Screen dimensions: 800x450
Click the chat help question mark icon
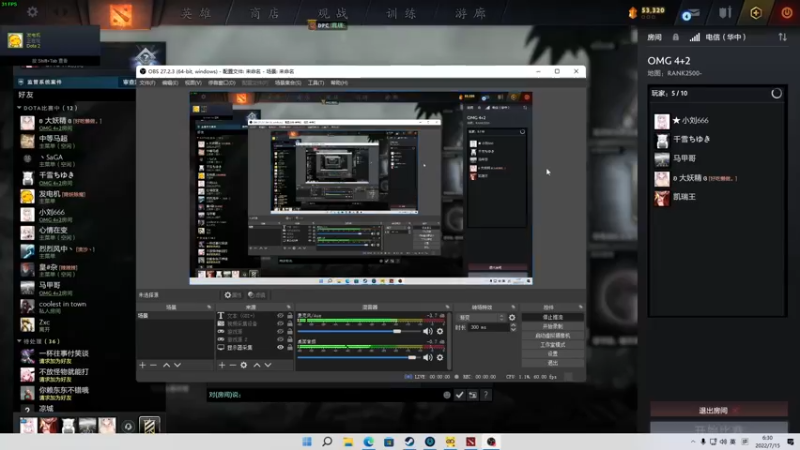(x=486, y=394)
